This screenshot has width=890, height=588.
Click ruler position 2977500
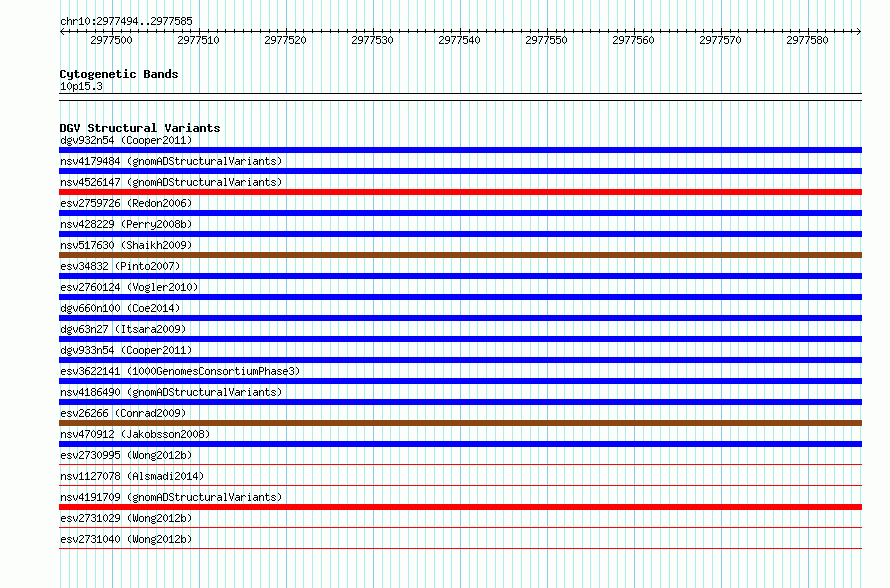point(111,40)
